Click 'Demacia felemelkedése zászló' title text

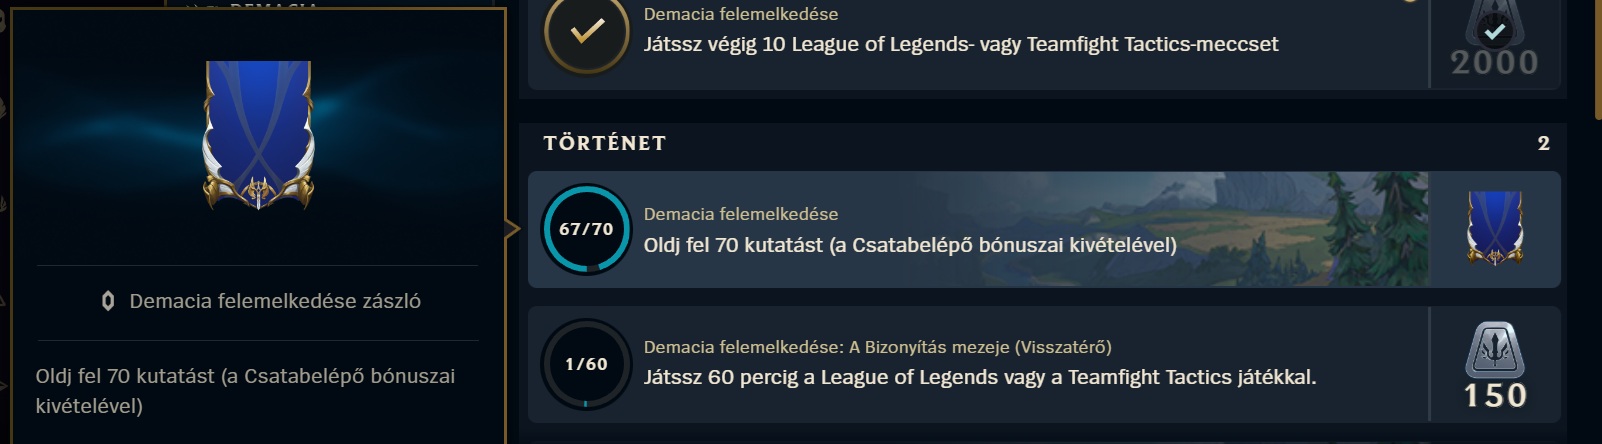point(275,301)
